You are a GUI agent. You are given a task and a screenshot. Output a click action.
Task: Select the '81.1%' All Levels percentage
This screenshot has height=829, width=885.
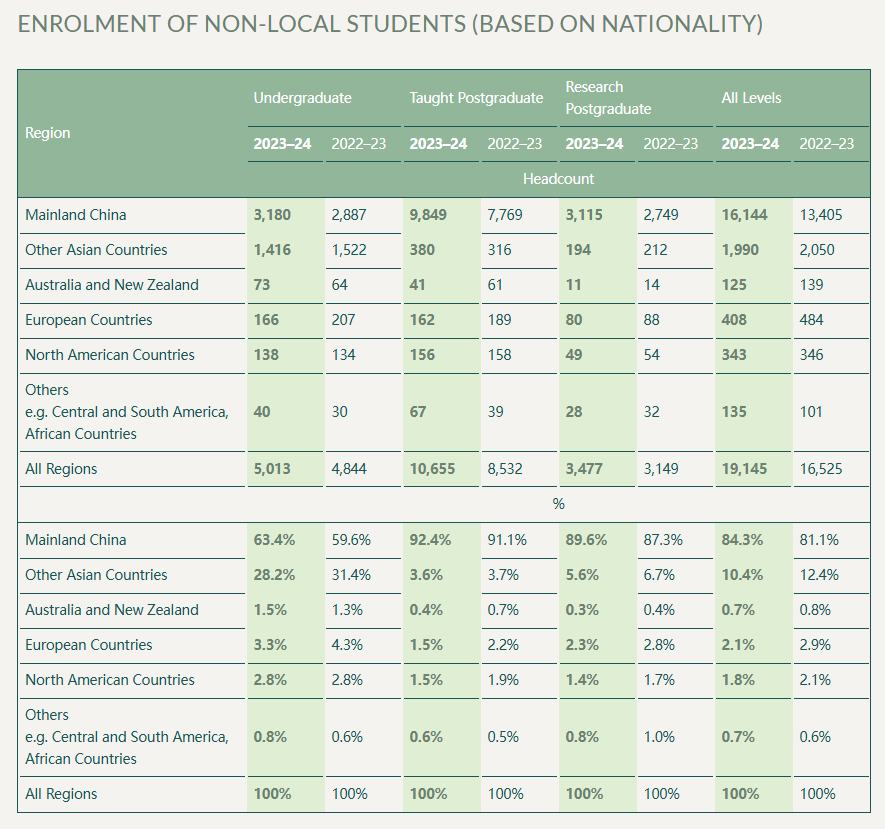[x=819, y=540]
